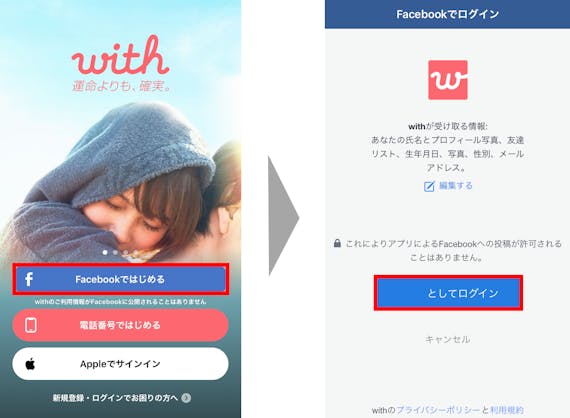Open the 編集する link
This screenshot has height=418, width=570.
[x=455, y=186]
